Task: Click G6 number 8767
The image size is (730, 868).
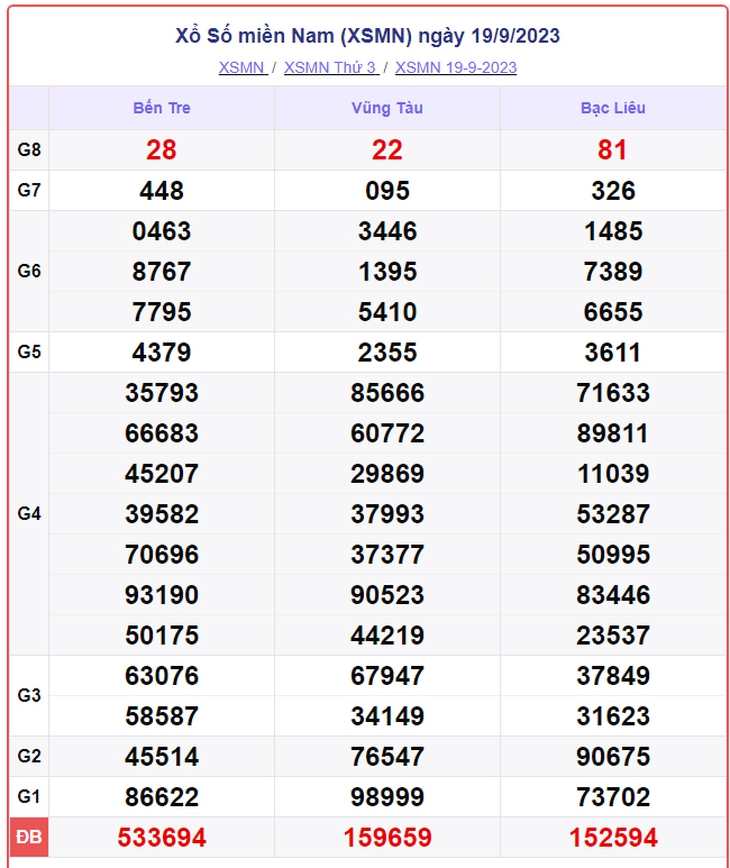Action: pyautogui.click(x=162, y=272)
